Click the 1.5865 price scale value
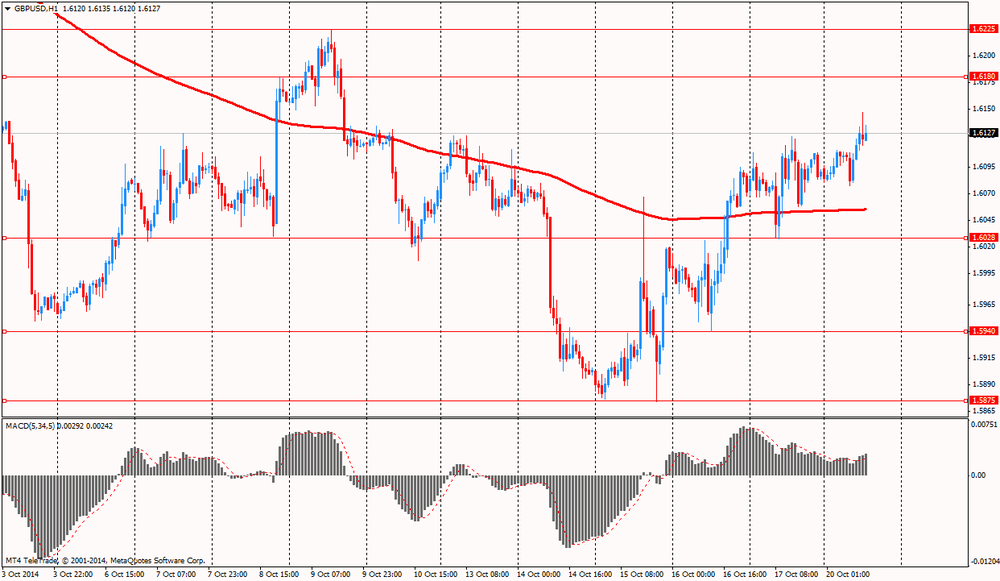Screen dimensions: 1000x581 [x=983, y=411]
